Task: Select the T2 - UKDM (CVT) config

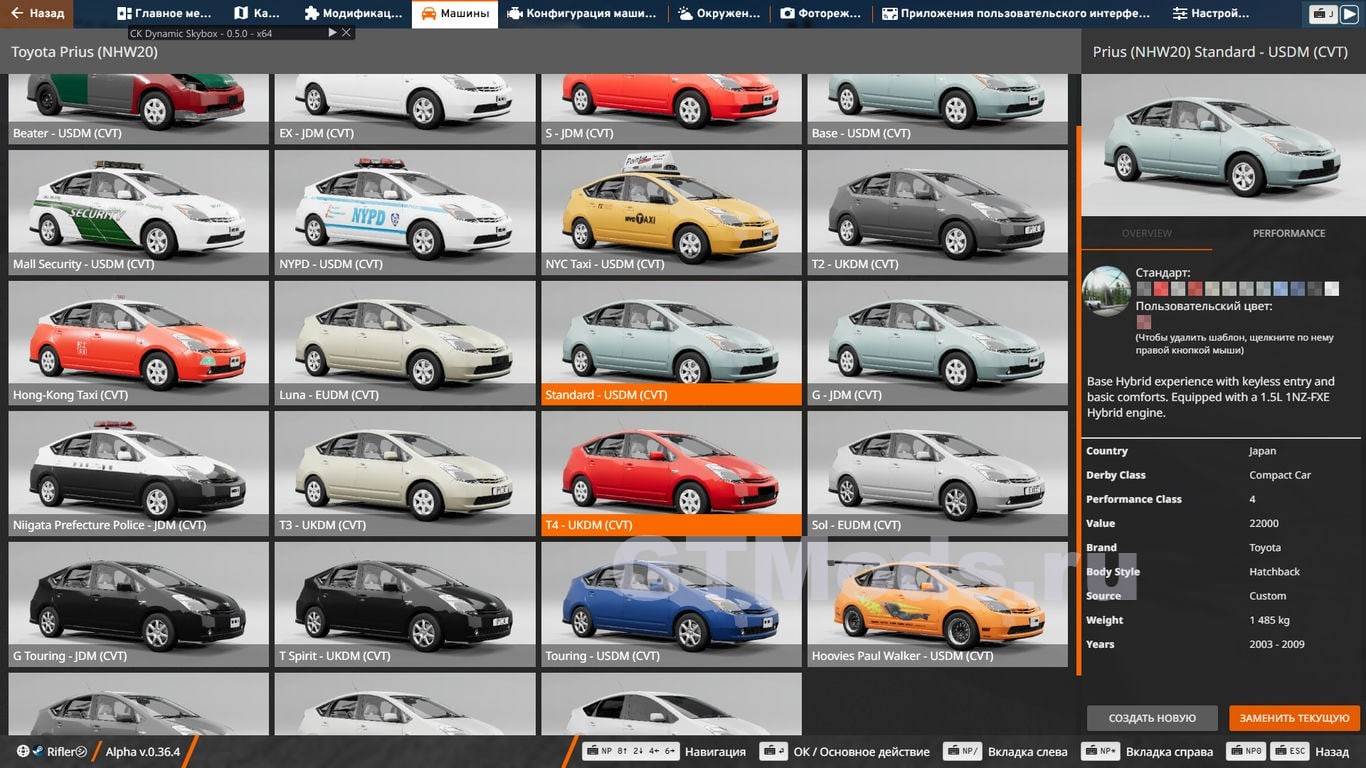Action: click(938, 213)
